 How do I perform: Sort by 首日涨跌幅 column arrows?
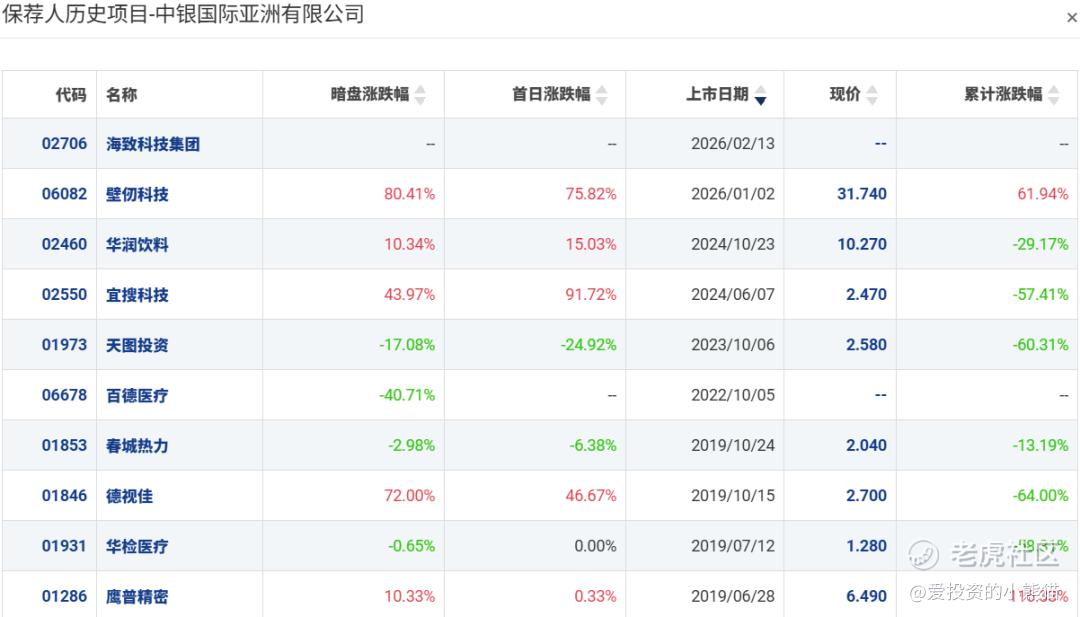tap(601, 94)
